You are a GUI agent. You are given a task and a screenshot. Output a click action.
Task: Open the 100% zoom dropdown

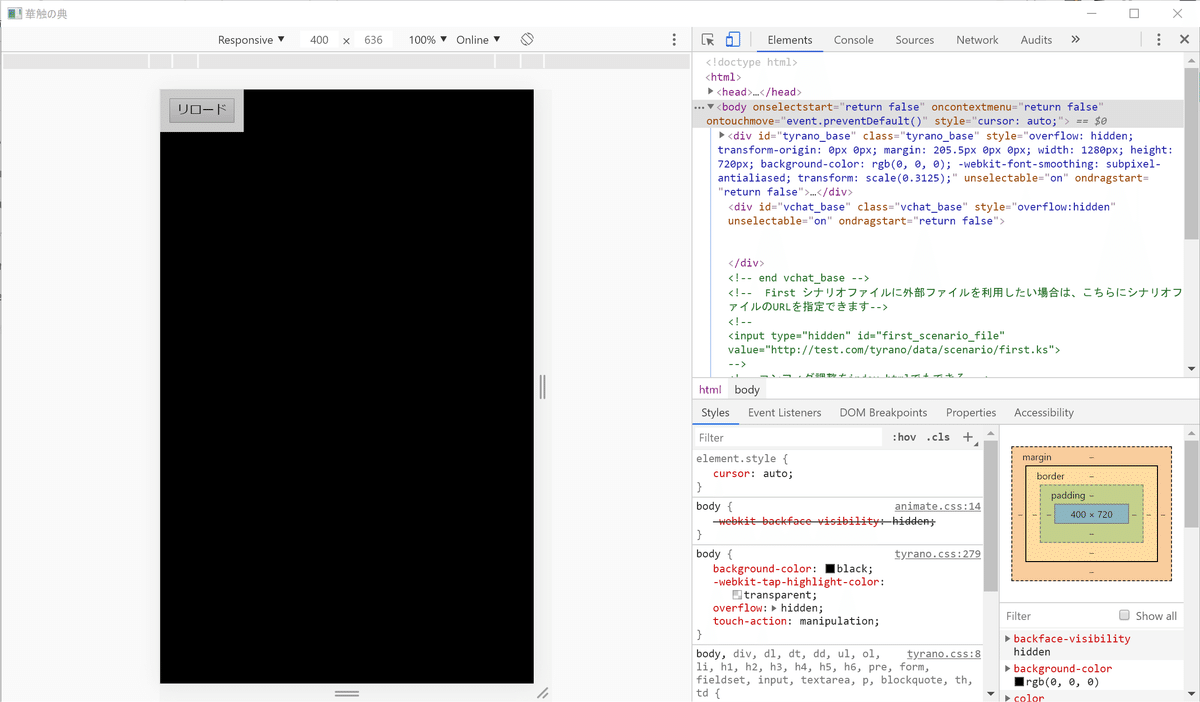point(428,40)
